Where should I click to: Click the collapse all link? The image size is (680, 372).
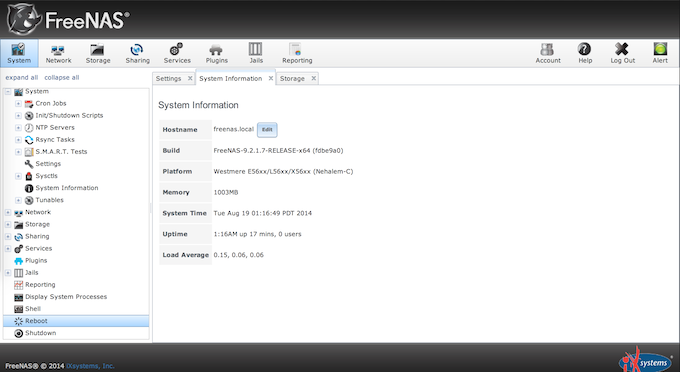62,78
